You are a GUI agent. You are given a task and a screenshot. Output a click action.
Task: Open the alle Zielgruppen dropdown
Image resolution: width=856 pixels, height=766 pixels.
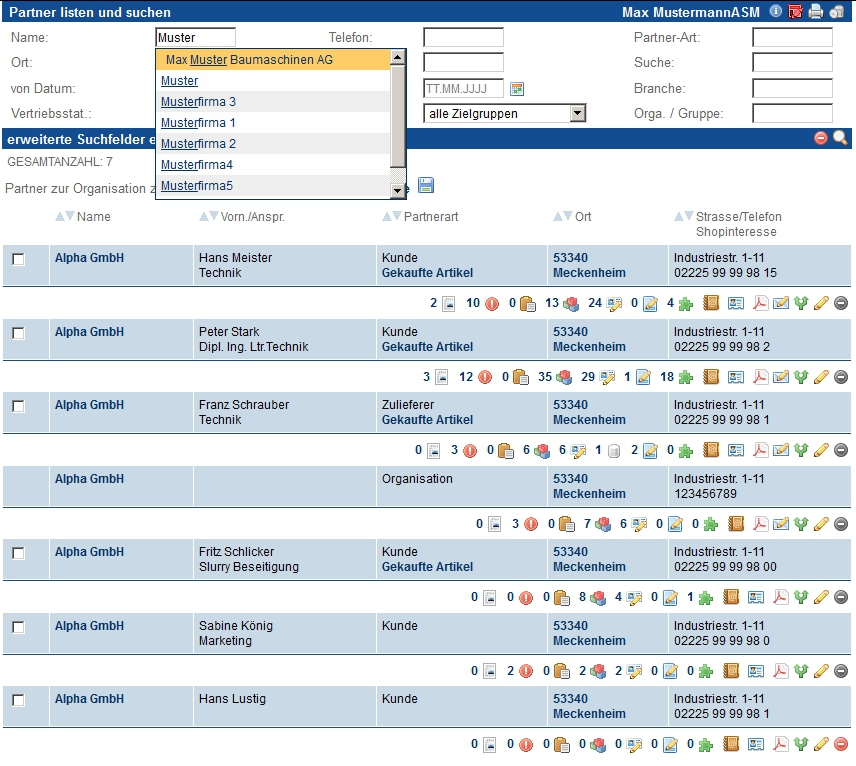pyautogui.click(x=577, y=113)
